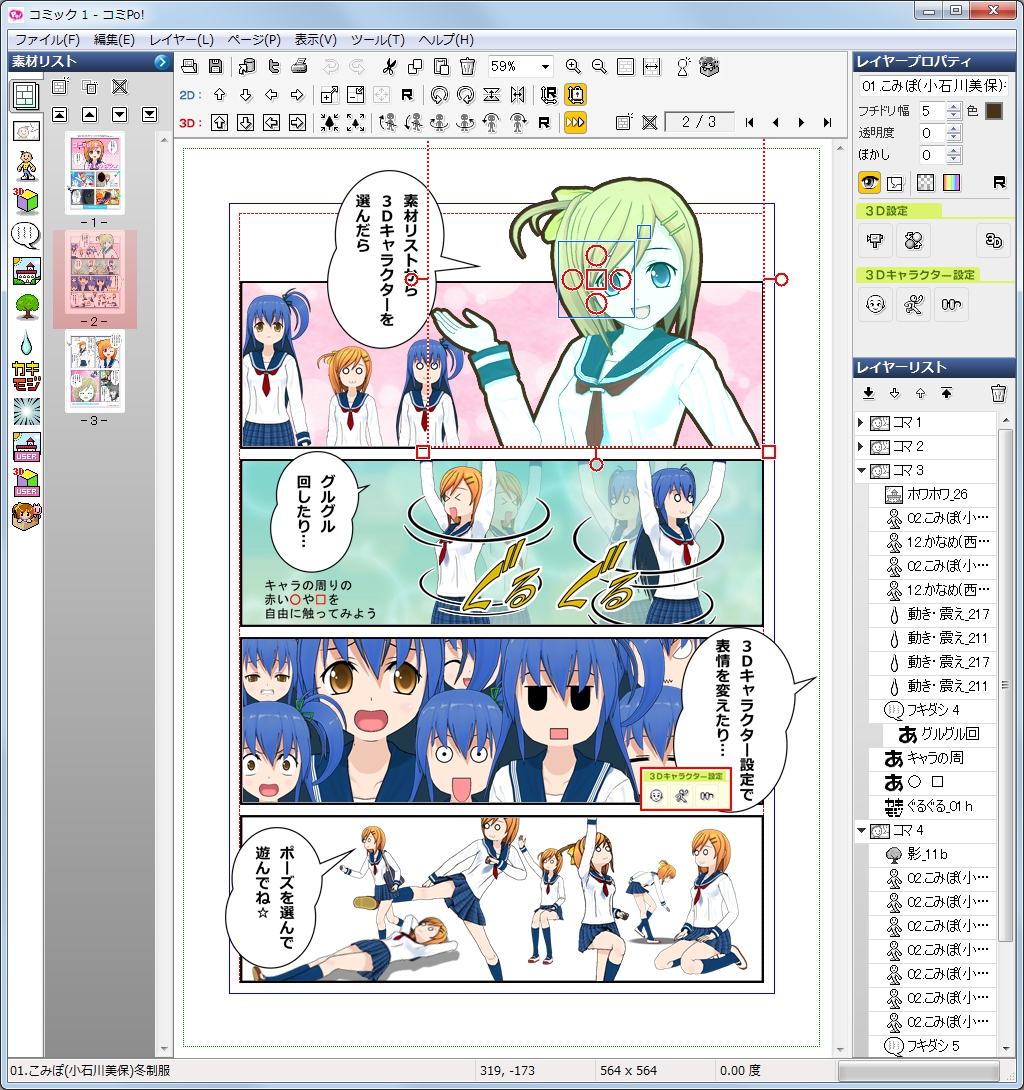
Task: Select the water drop effect icon
Action: 26,342
